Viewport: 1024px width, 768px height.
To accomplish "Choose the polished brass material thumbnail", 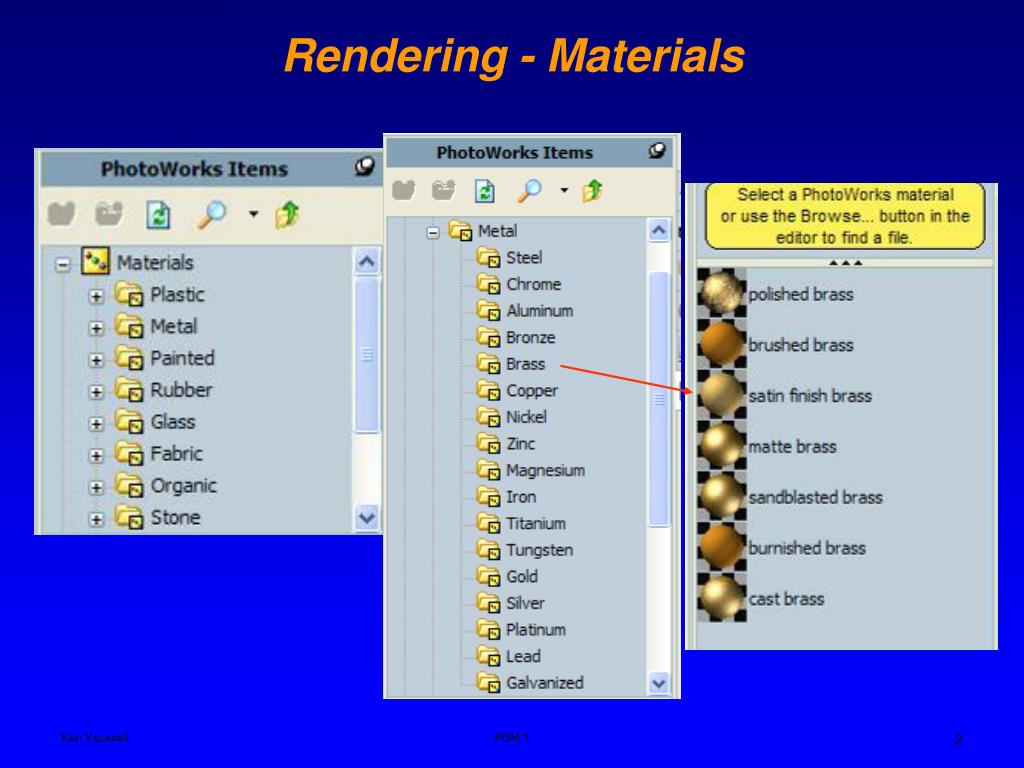I will click(722, 293).
